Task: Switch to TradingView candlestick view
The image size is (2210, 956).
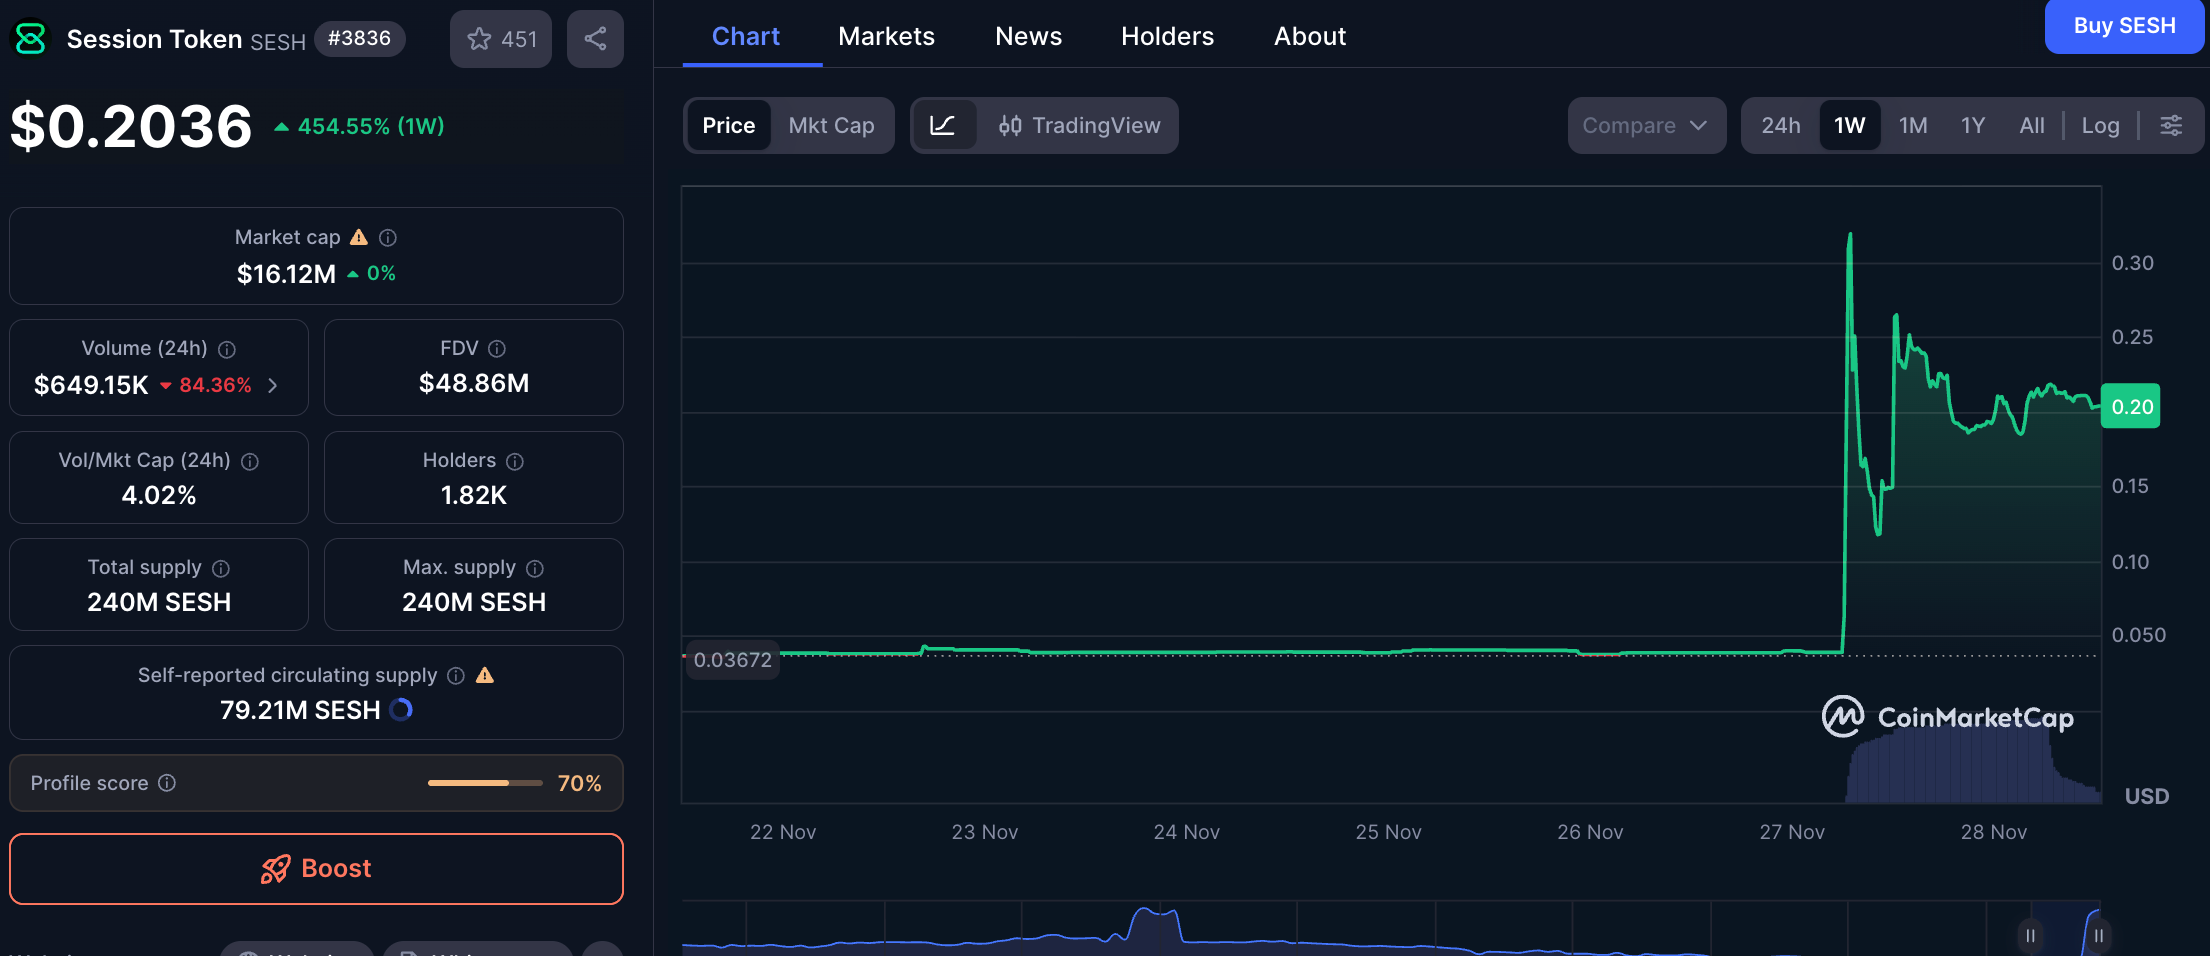Action: [1079, 125]
